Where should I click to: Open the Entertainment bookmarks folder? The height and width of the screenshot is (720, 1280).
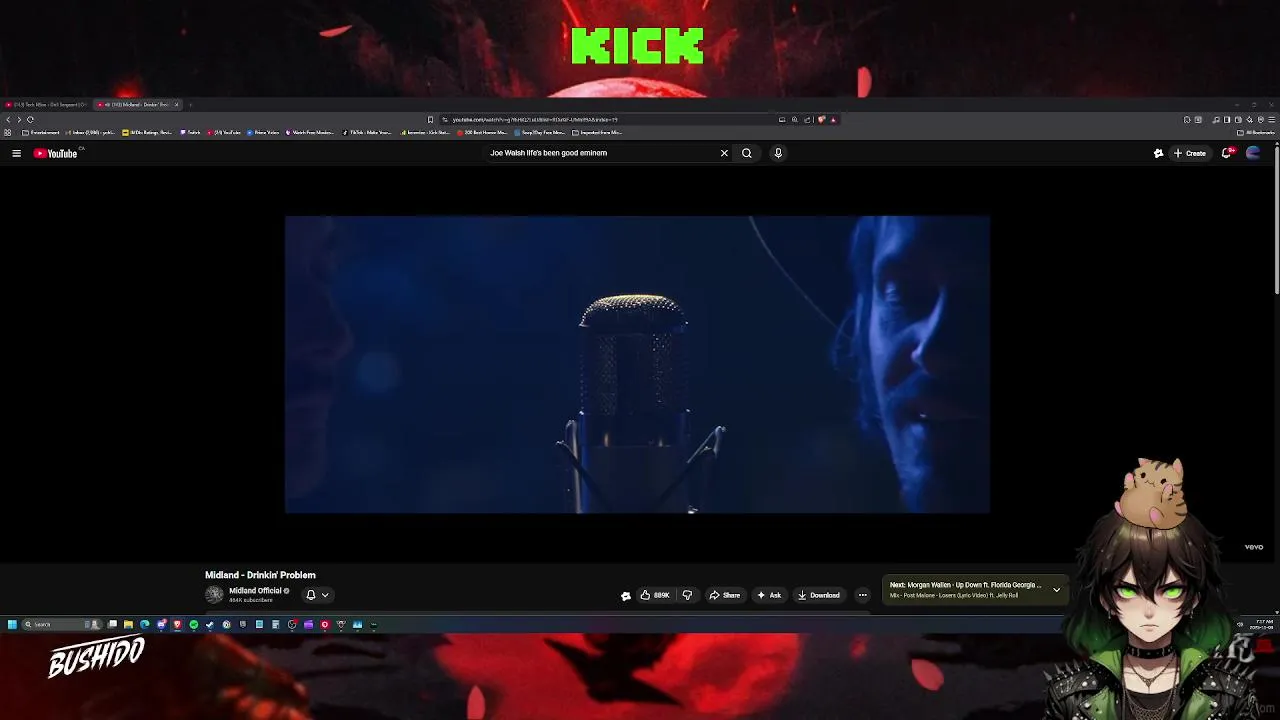click(40, 132)
